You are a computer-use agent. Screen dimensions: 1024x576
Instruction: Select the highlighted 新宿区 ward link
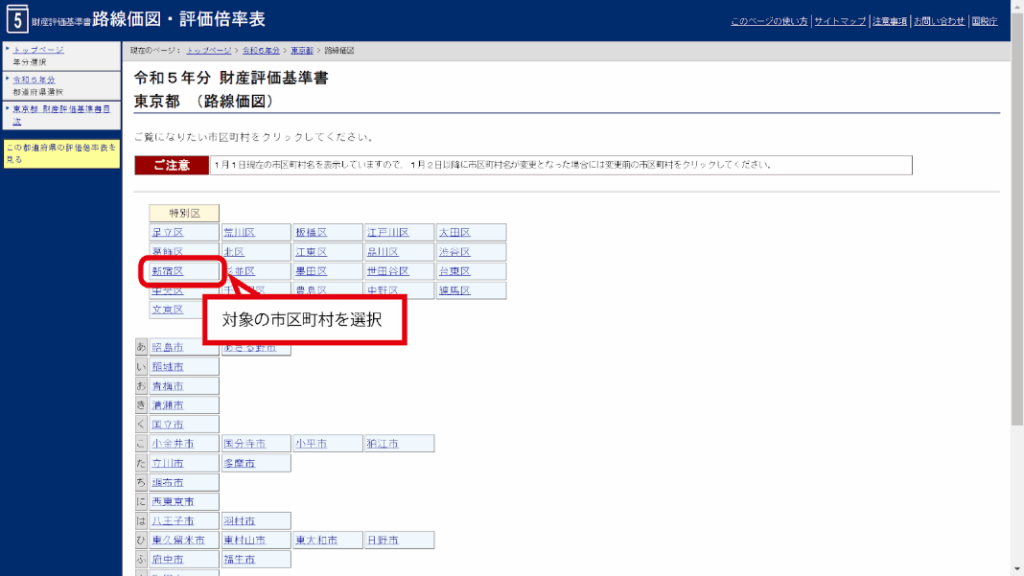pos(168,271)
